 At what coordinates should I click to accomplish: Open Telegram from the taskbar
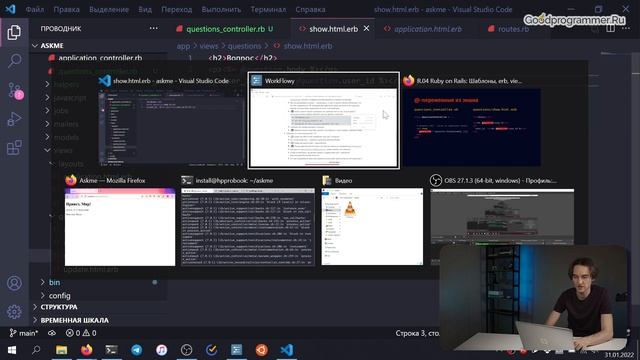(137, 350)
